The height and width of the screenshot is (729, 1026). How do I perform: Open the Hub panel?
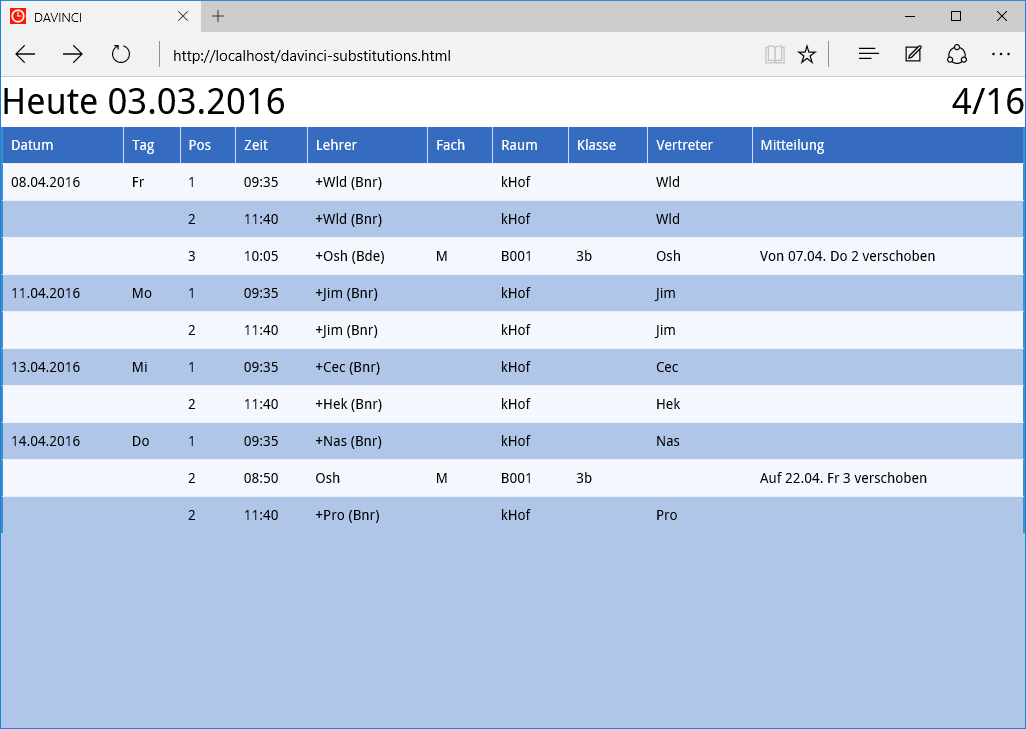pyautogui.click(x=868, y=54)
